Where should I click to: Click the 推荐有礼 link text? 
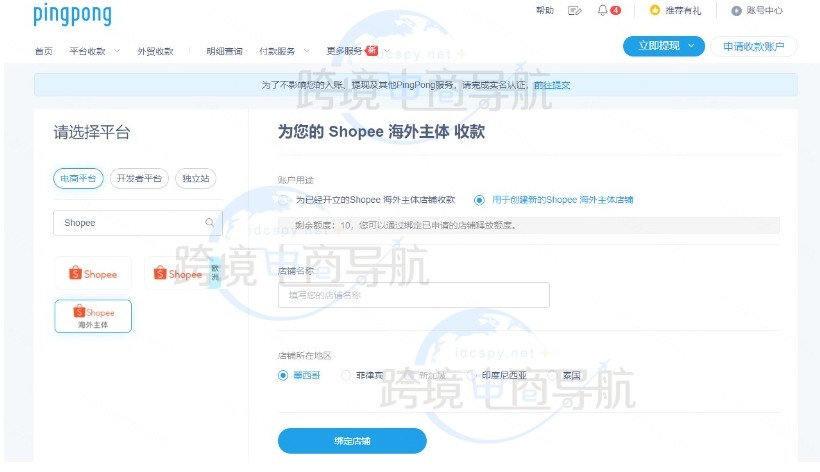(x=683, y=10)
